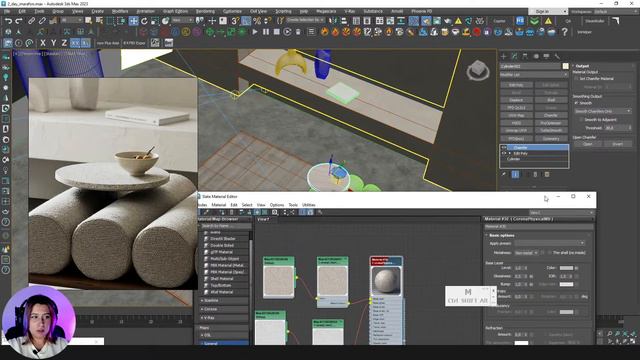The height and width of the screenshot is (360, 640).
Task: Click Configure Modifier Sets icon under stack
Action: (547, 174)
